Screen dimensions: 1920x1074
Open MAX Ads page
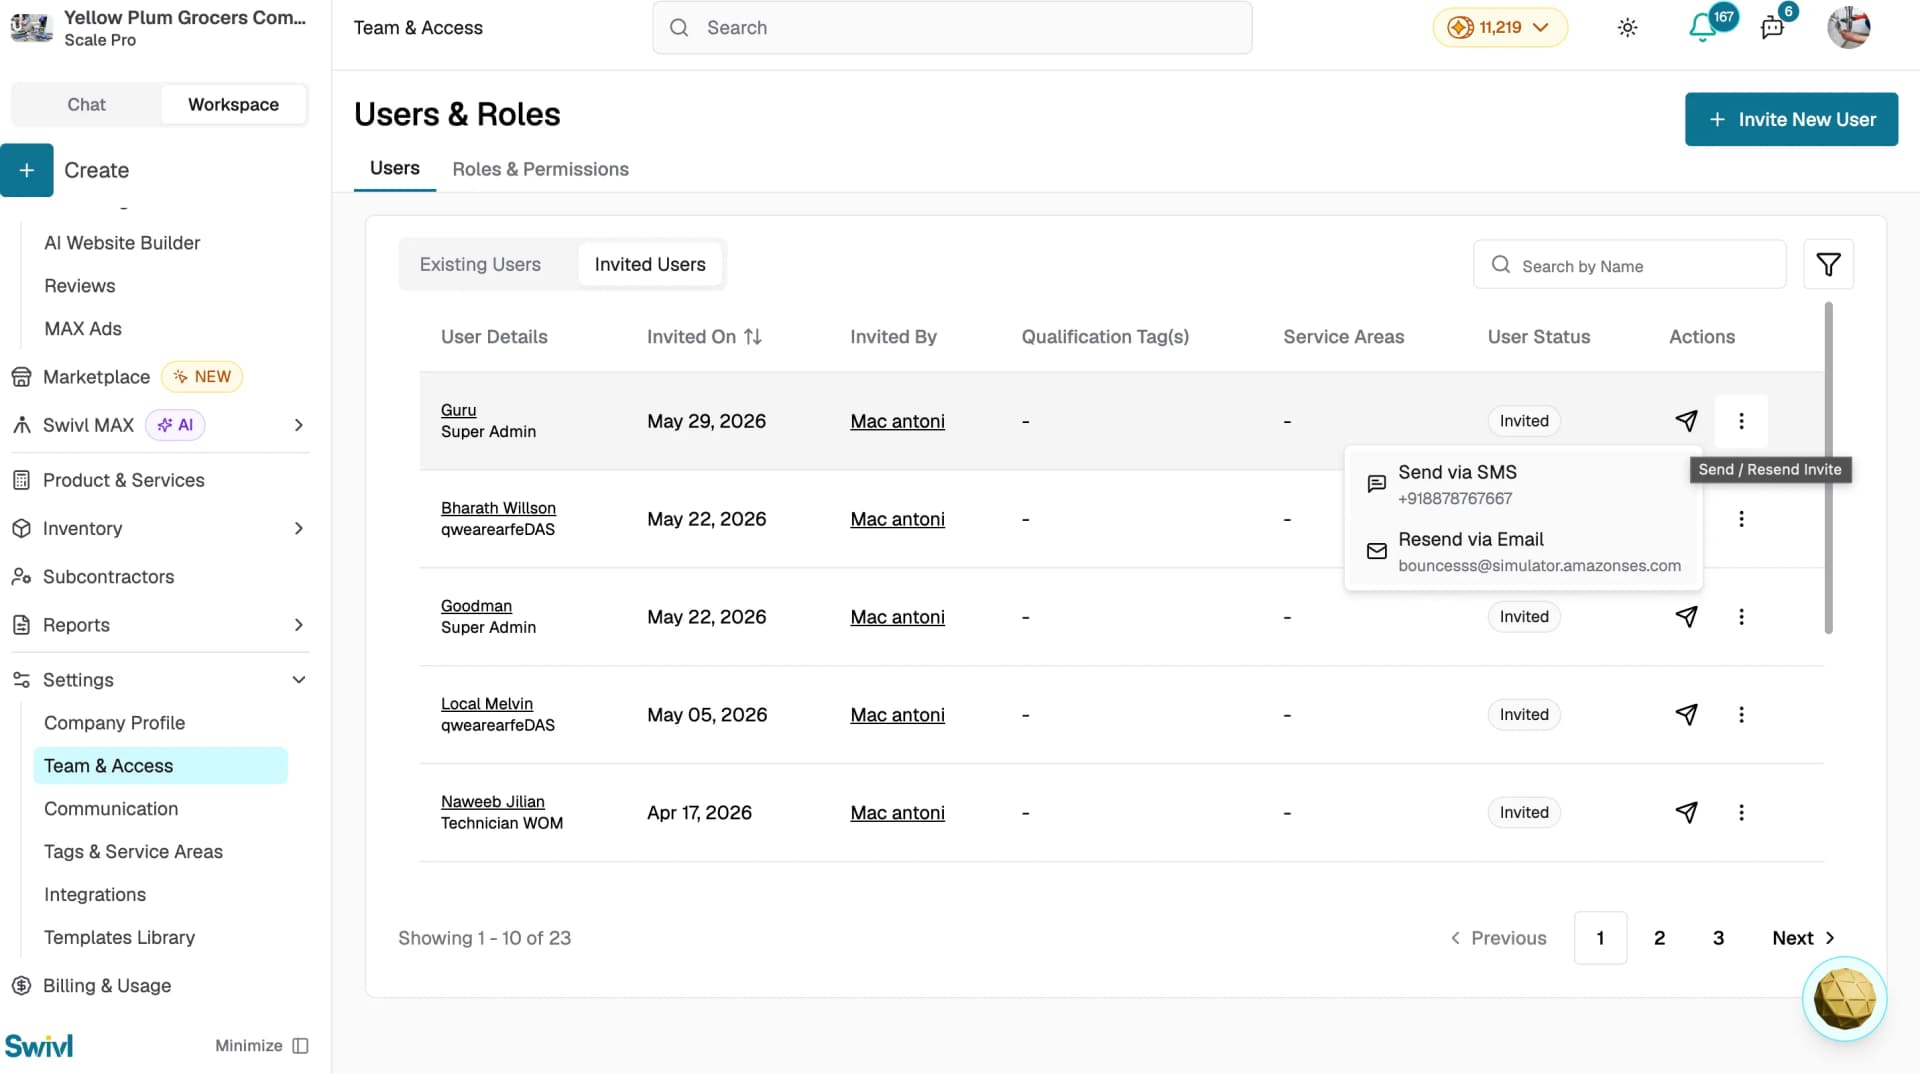pyautogui.click(x=83, y=329)
